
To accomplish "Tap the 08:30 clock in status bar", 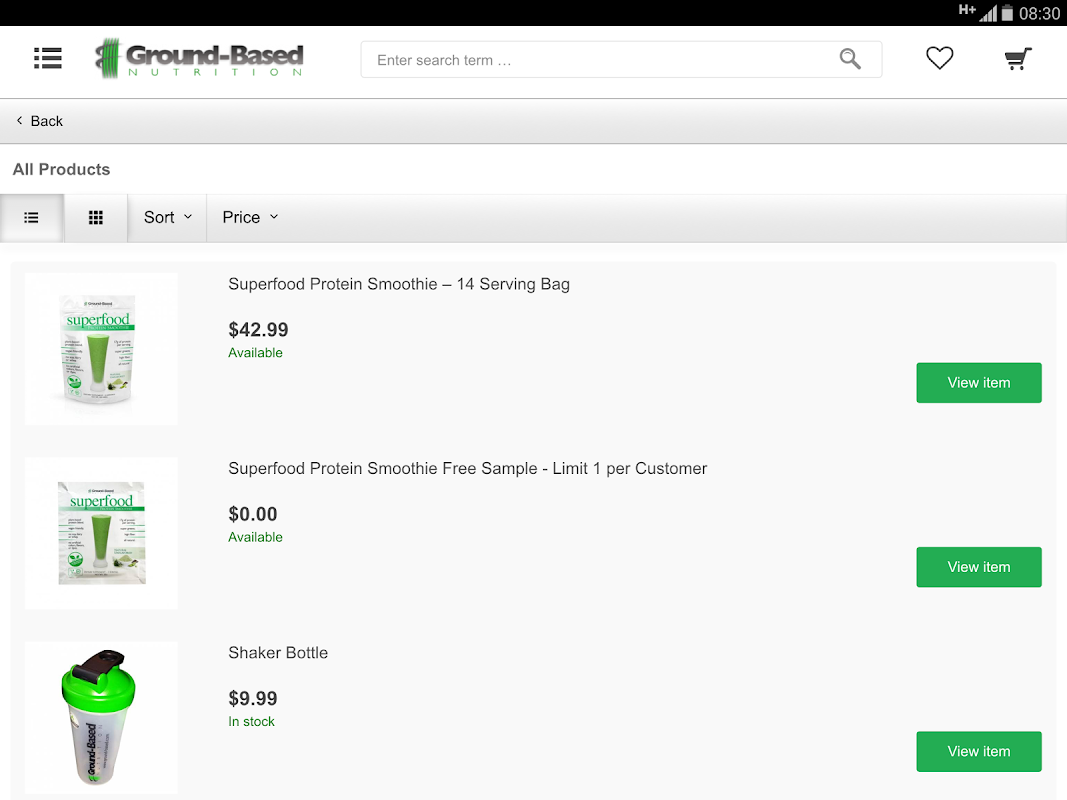I will [1039, 13].
